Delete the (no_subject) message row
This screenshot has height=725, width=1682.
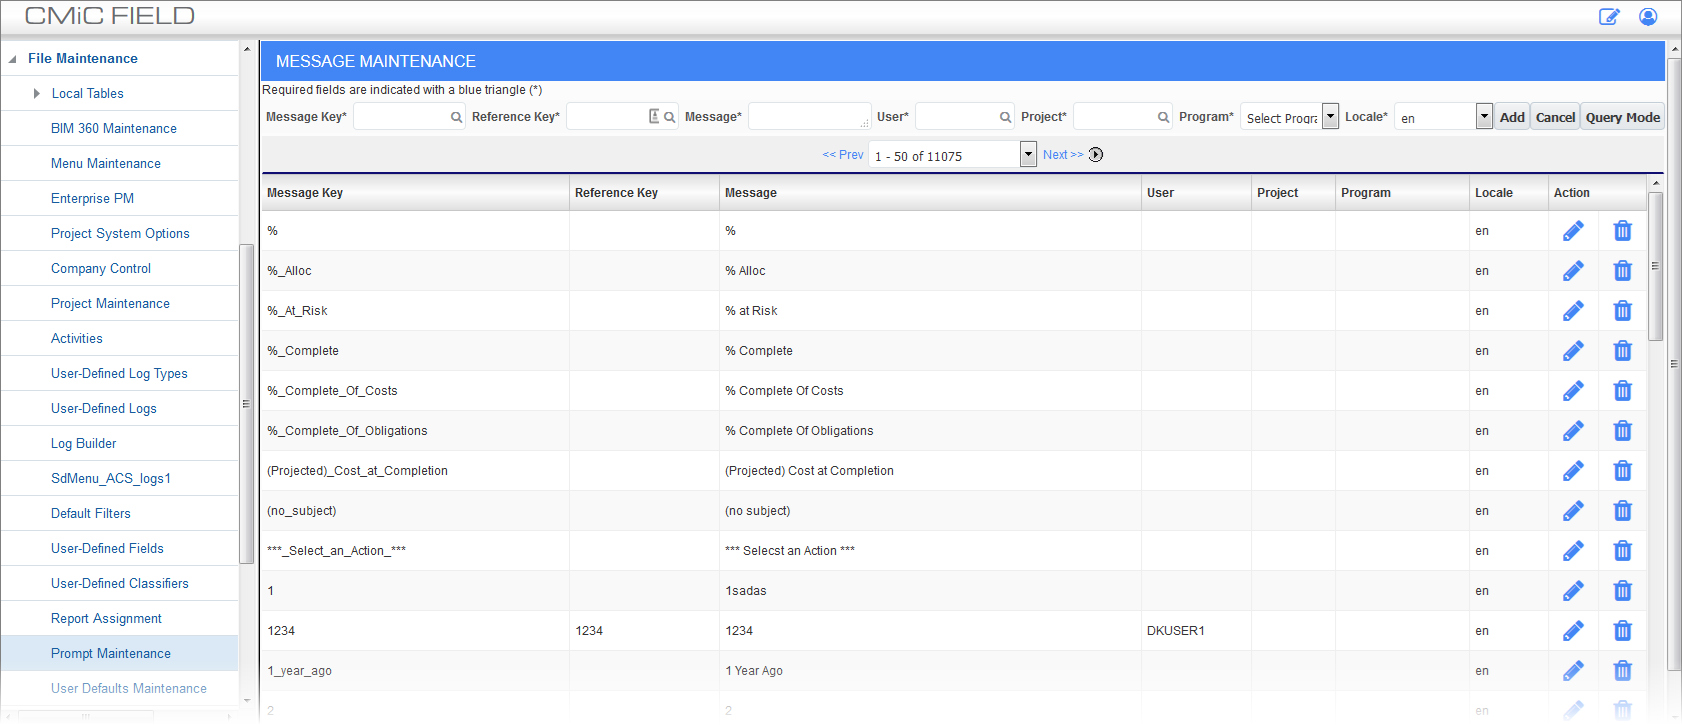1622,511
